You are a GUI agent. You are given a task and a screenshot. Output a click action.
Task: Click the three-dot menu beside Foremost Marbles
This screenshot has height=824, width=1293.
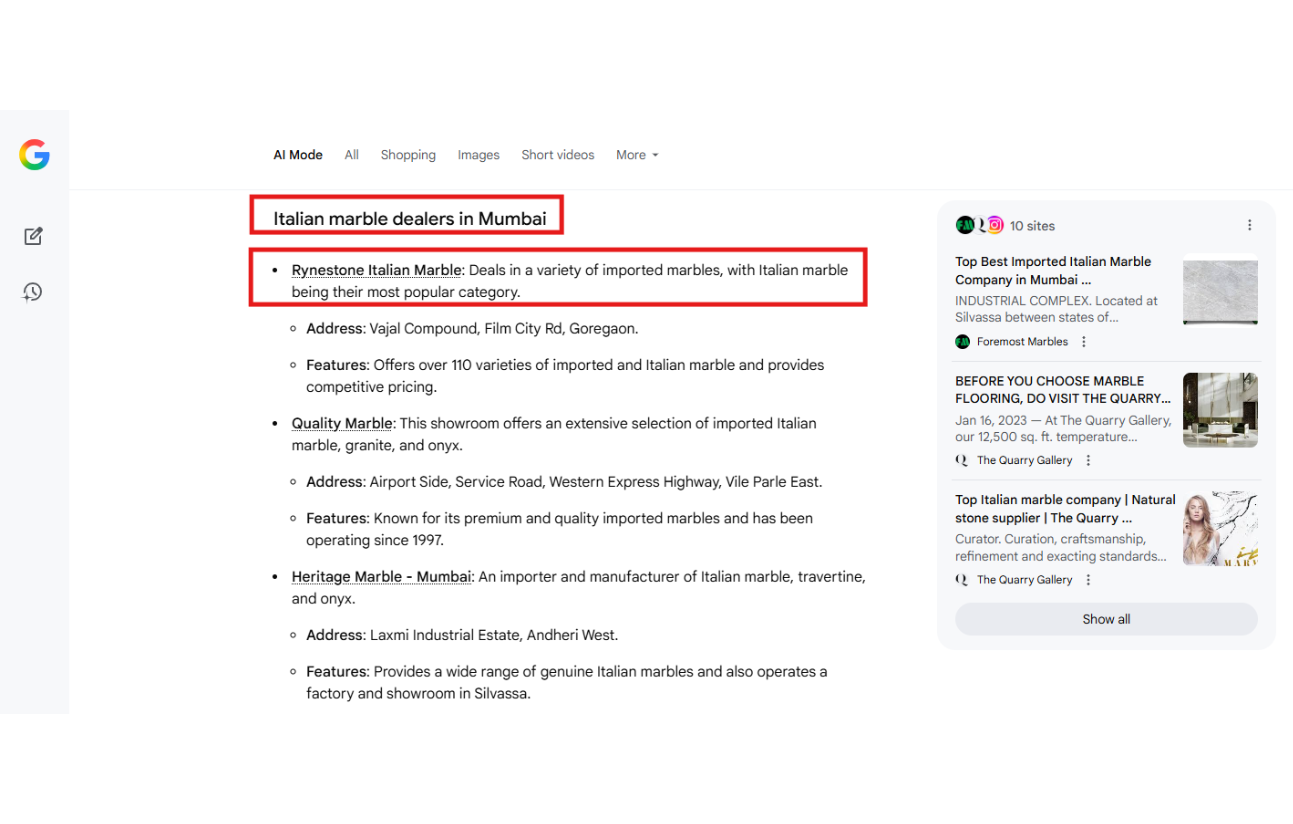click(x=1084, y=342)
